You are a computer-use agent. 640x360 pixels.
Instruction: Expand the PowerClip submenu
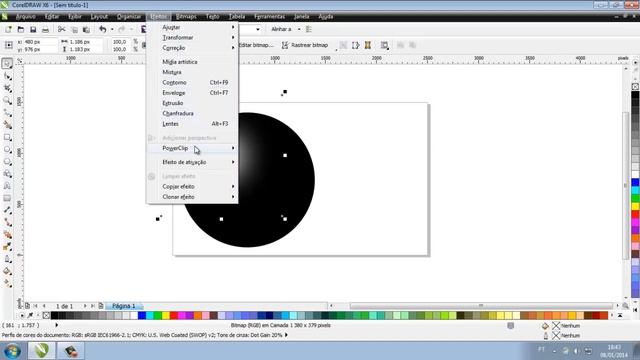(x=192, y=148)
